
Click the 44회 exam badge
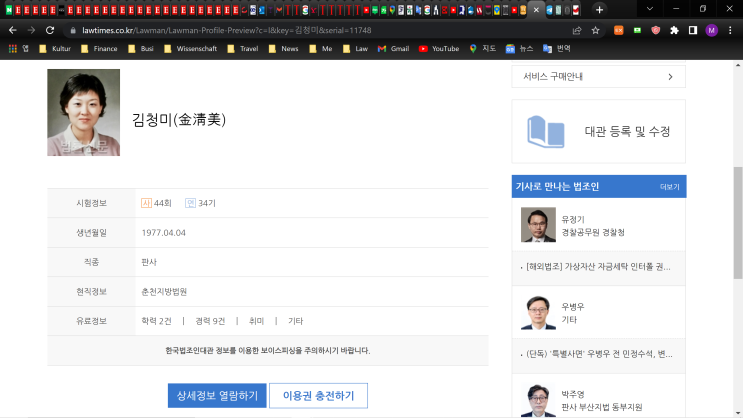click(x=156, y=203)
